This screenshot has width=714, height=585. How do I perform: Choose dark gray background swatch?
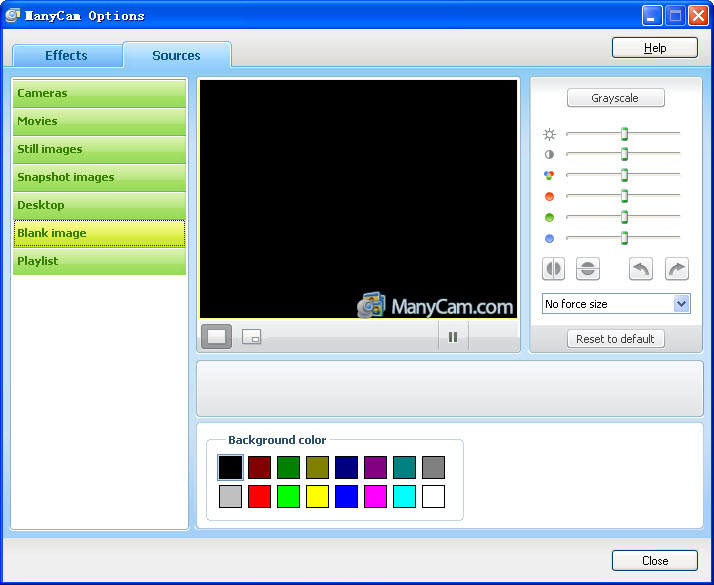pos(434,468)
